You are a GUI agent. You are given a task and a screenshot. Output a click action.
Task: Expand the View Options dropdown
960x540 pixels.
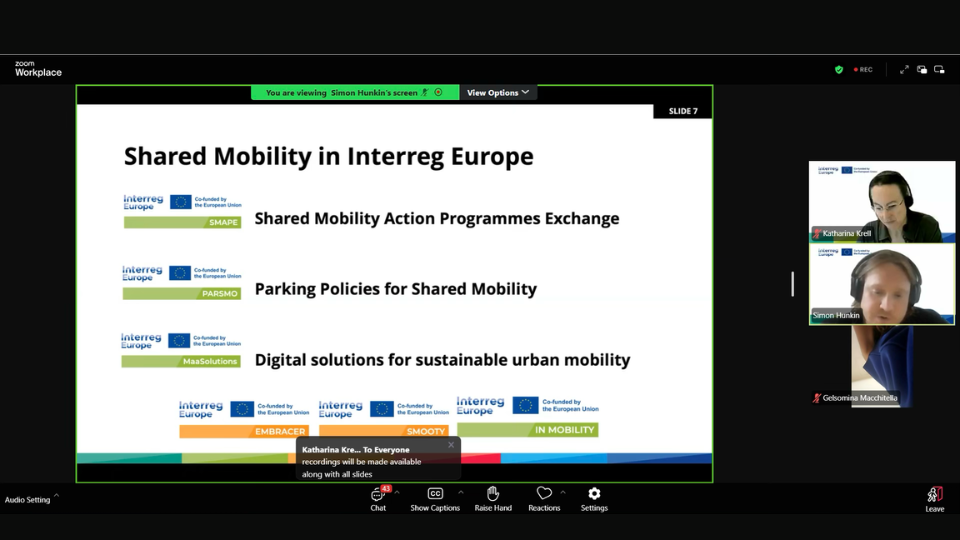(x=498, y=93)
